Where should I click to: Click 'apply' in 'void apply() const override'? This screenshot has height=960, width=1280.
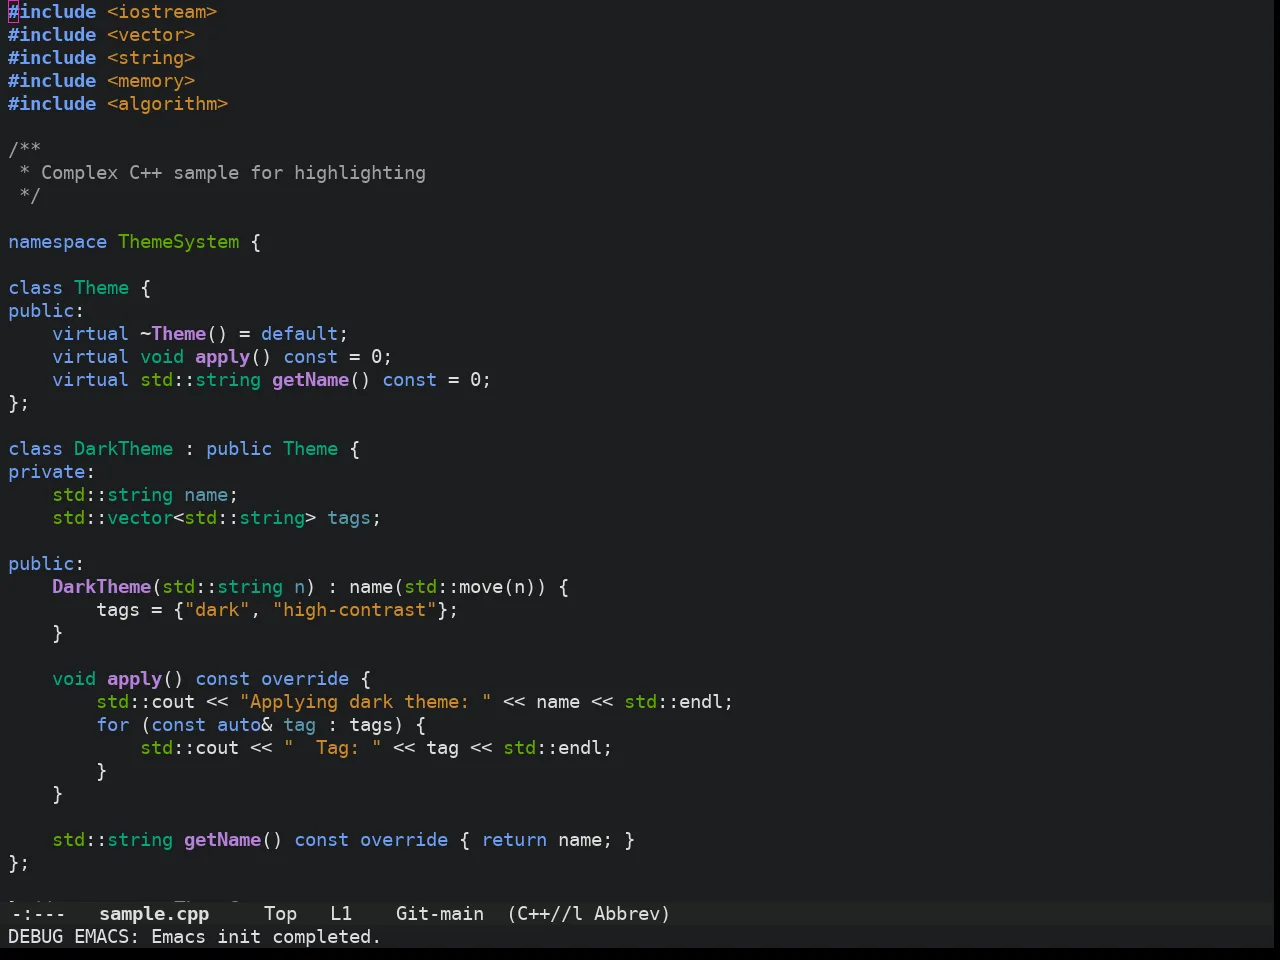click(x=134, y=679)
